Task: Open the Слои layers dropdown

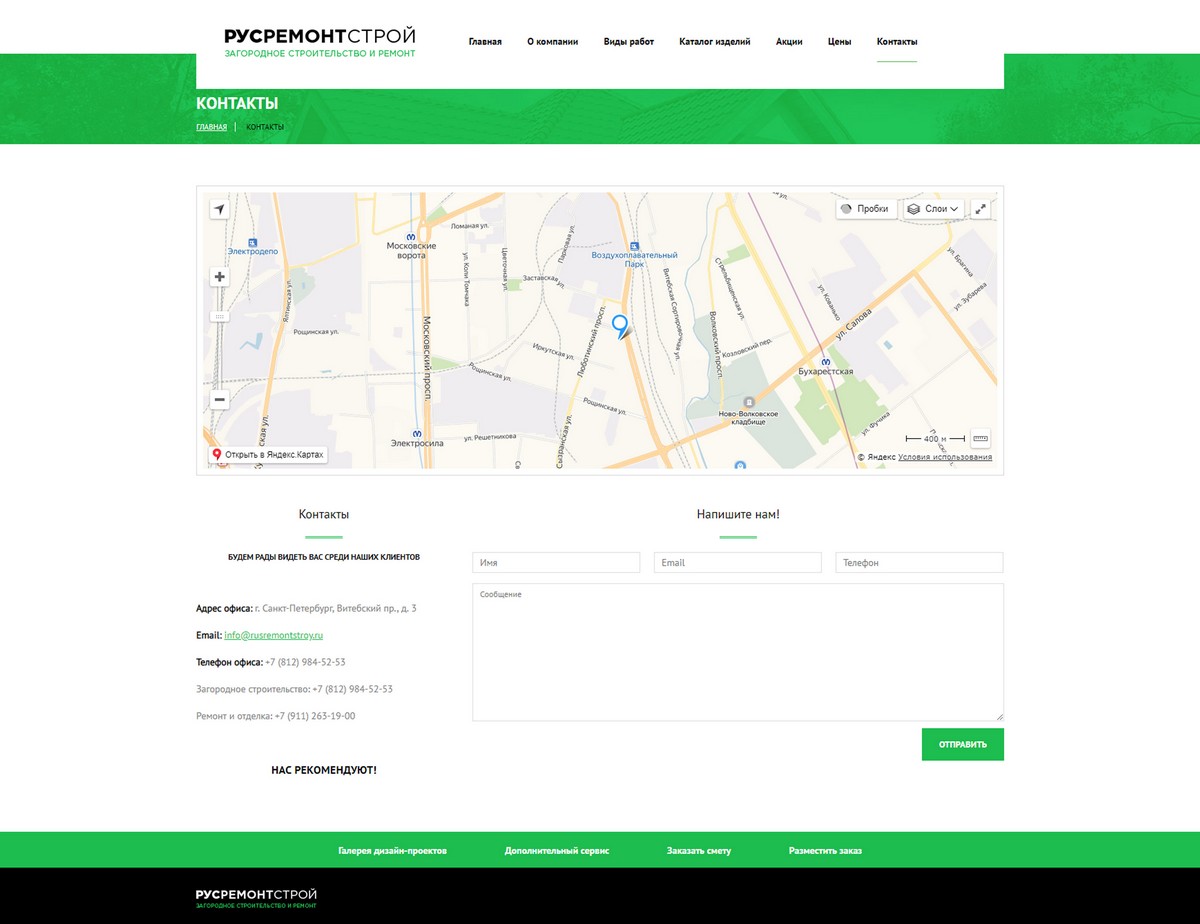Action: tap(934, 209)
